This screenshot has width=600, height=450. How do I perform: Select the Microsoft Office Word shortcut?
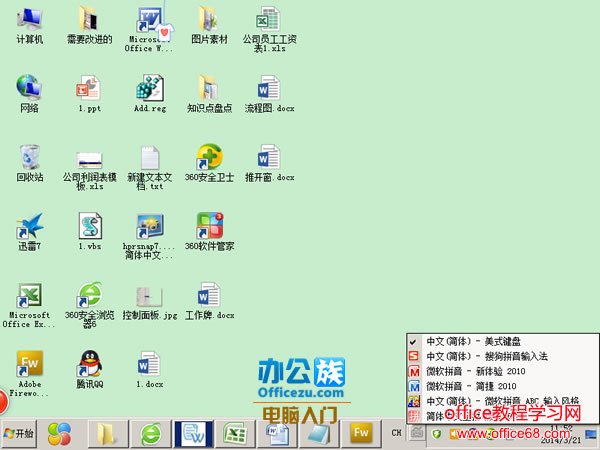[x=150, y=29]
